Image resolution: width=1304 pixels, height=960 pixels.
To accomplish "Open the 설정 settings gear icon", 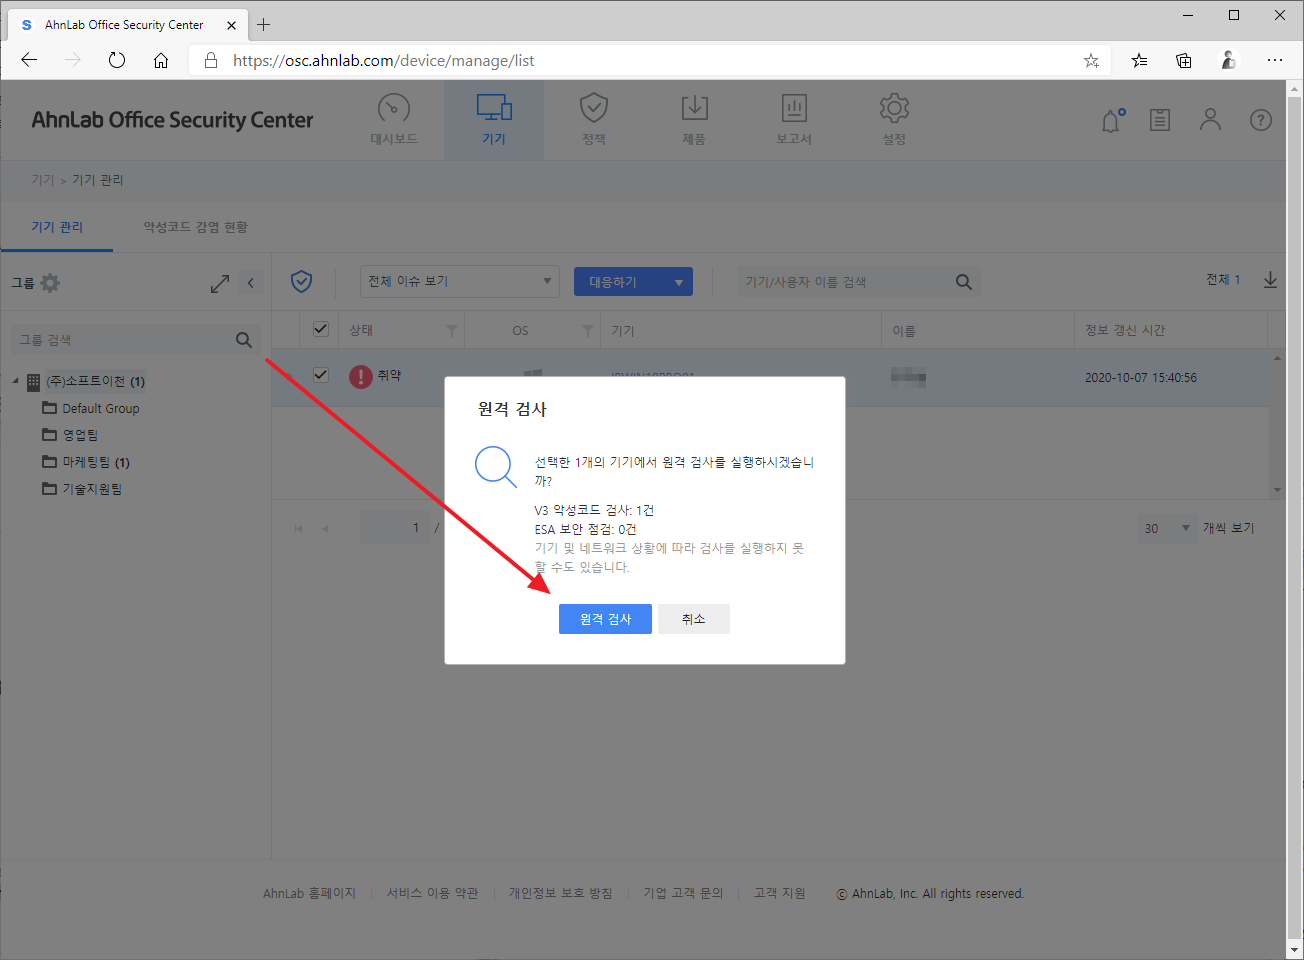I will click(894, 108).
